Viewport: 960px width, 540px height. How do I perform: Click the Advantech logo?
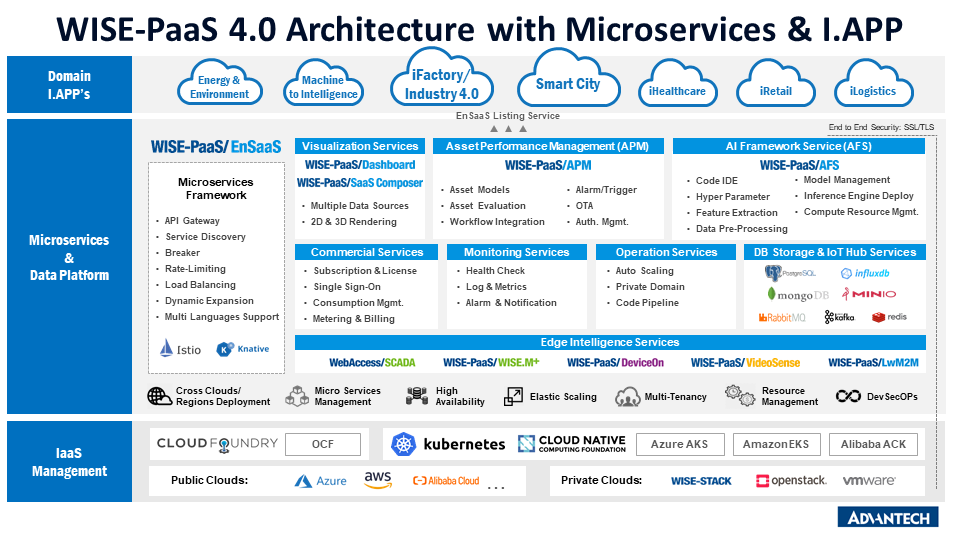point(888,517)
